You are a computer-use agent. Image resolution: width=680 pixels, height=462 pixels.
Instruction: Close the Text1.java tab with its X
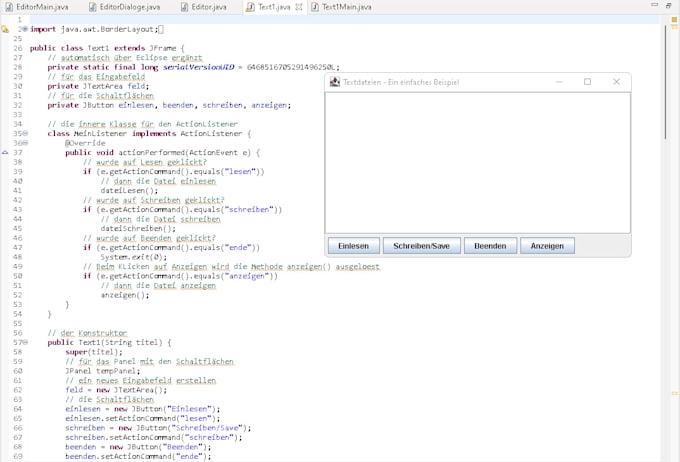pos(299,7)
